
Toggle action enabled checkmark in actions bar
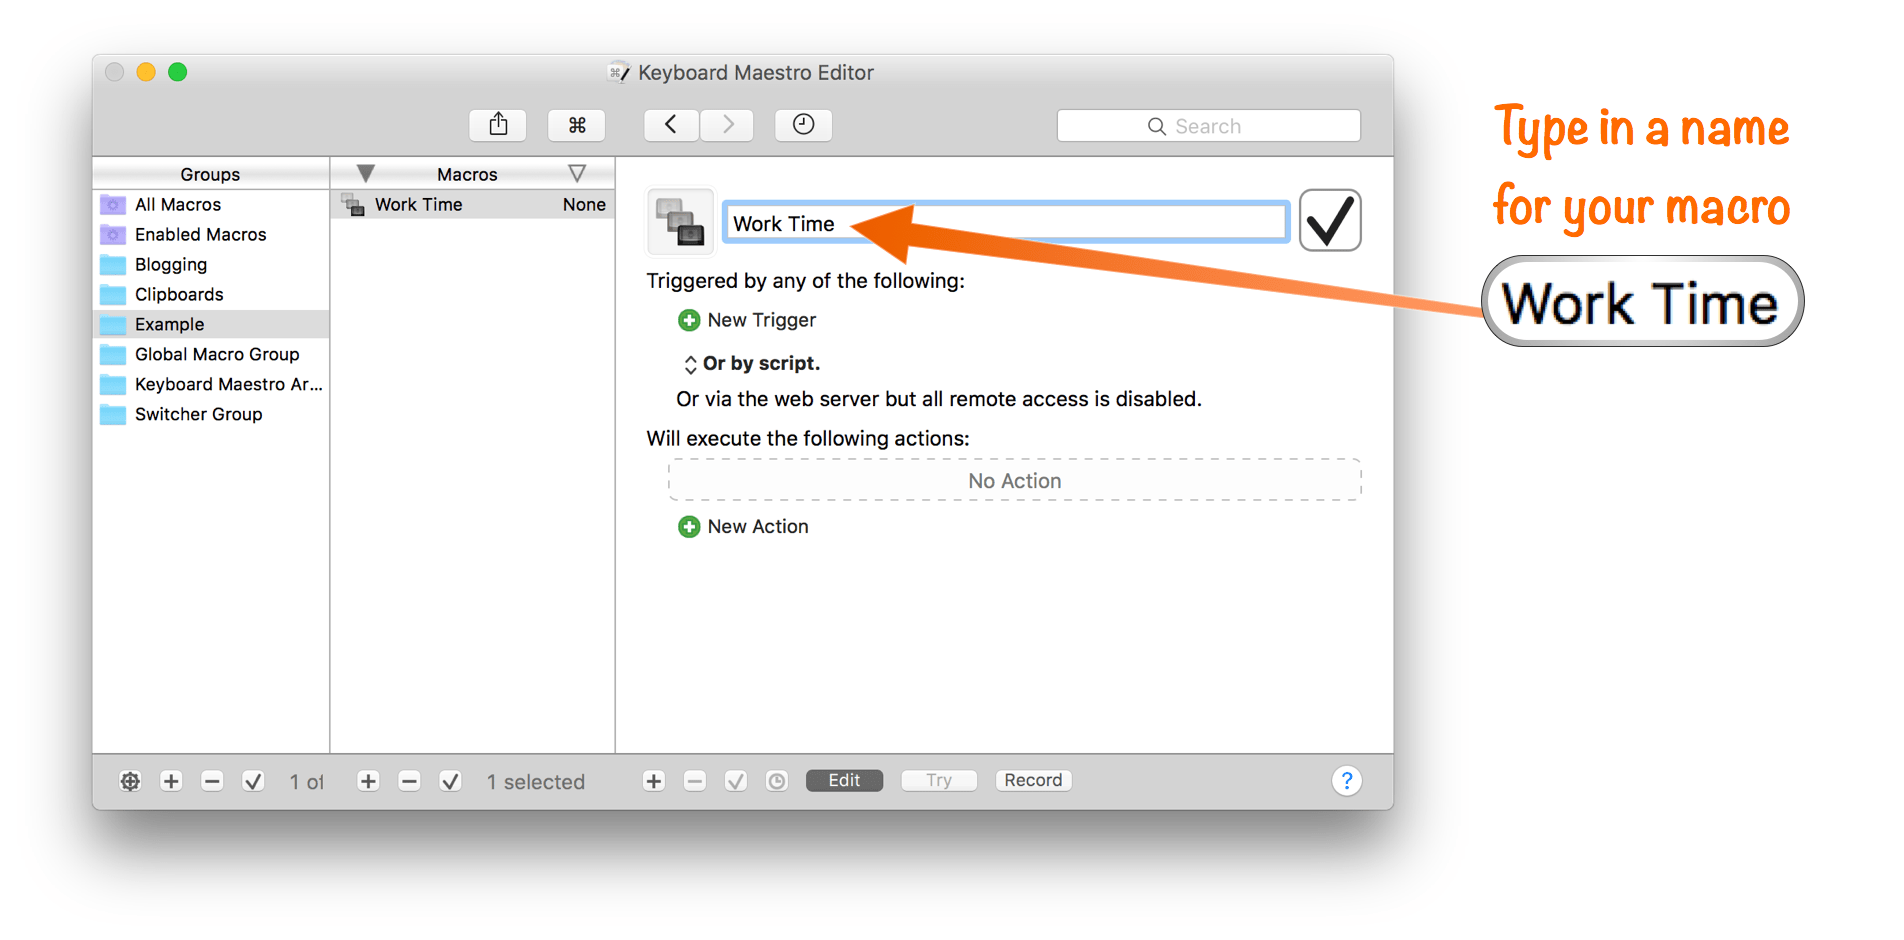click(736, 781)
